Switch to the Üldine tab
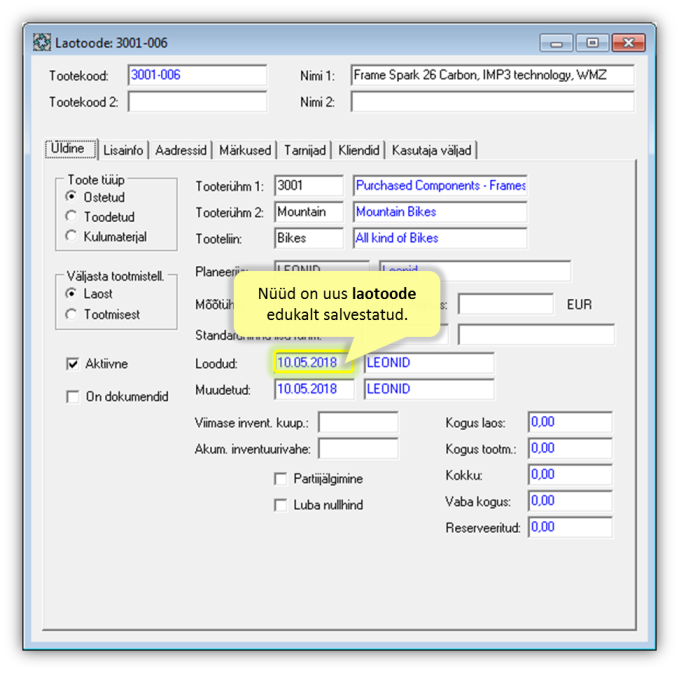 point(71,149)
